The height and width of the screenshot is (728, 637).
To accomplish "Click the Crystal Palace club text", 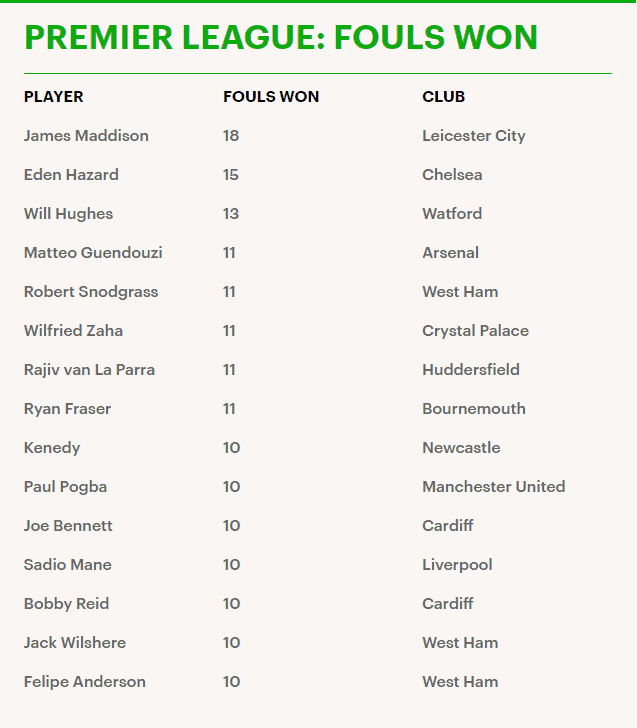I will tap(475, 331).
